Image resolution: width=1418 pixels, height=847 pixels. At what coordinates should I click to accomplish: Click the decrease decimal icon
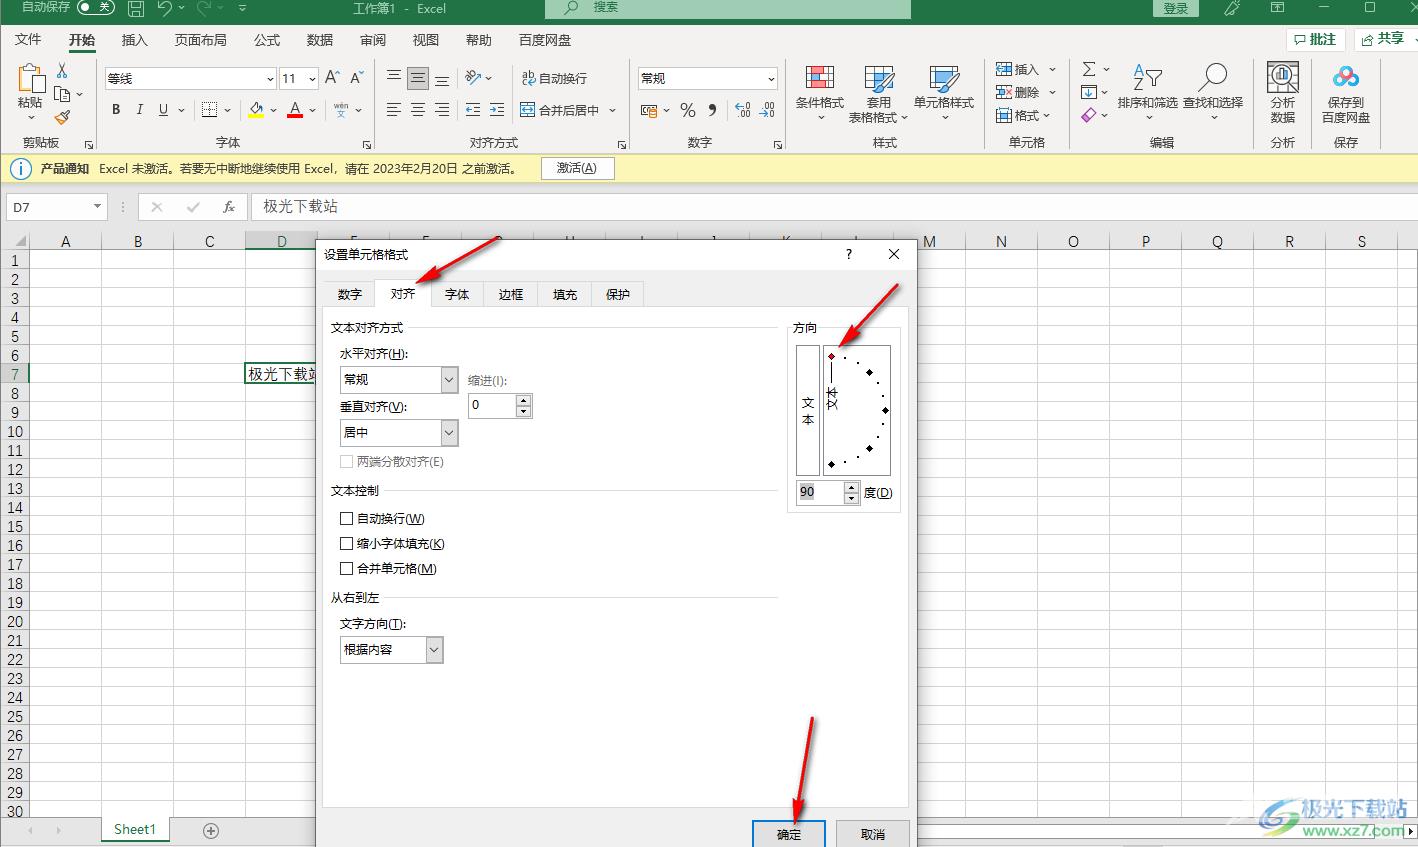point(767,110)
